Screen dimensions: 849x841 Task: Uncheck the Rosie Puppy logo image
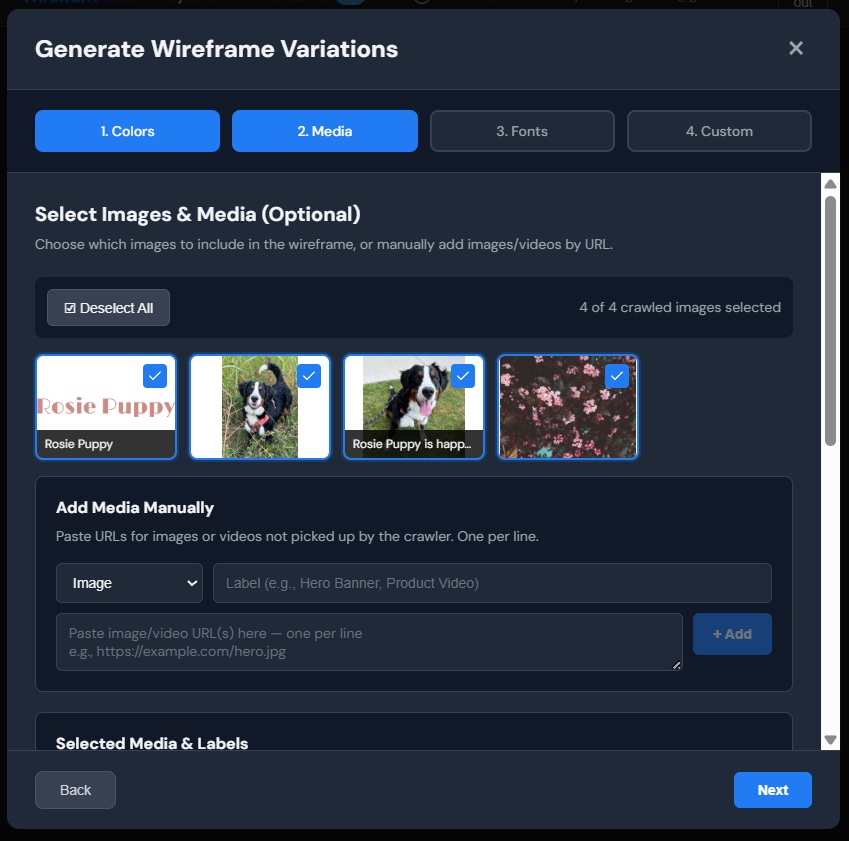point(154,376)
